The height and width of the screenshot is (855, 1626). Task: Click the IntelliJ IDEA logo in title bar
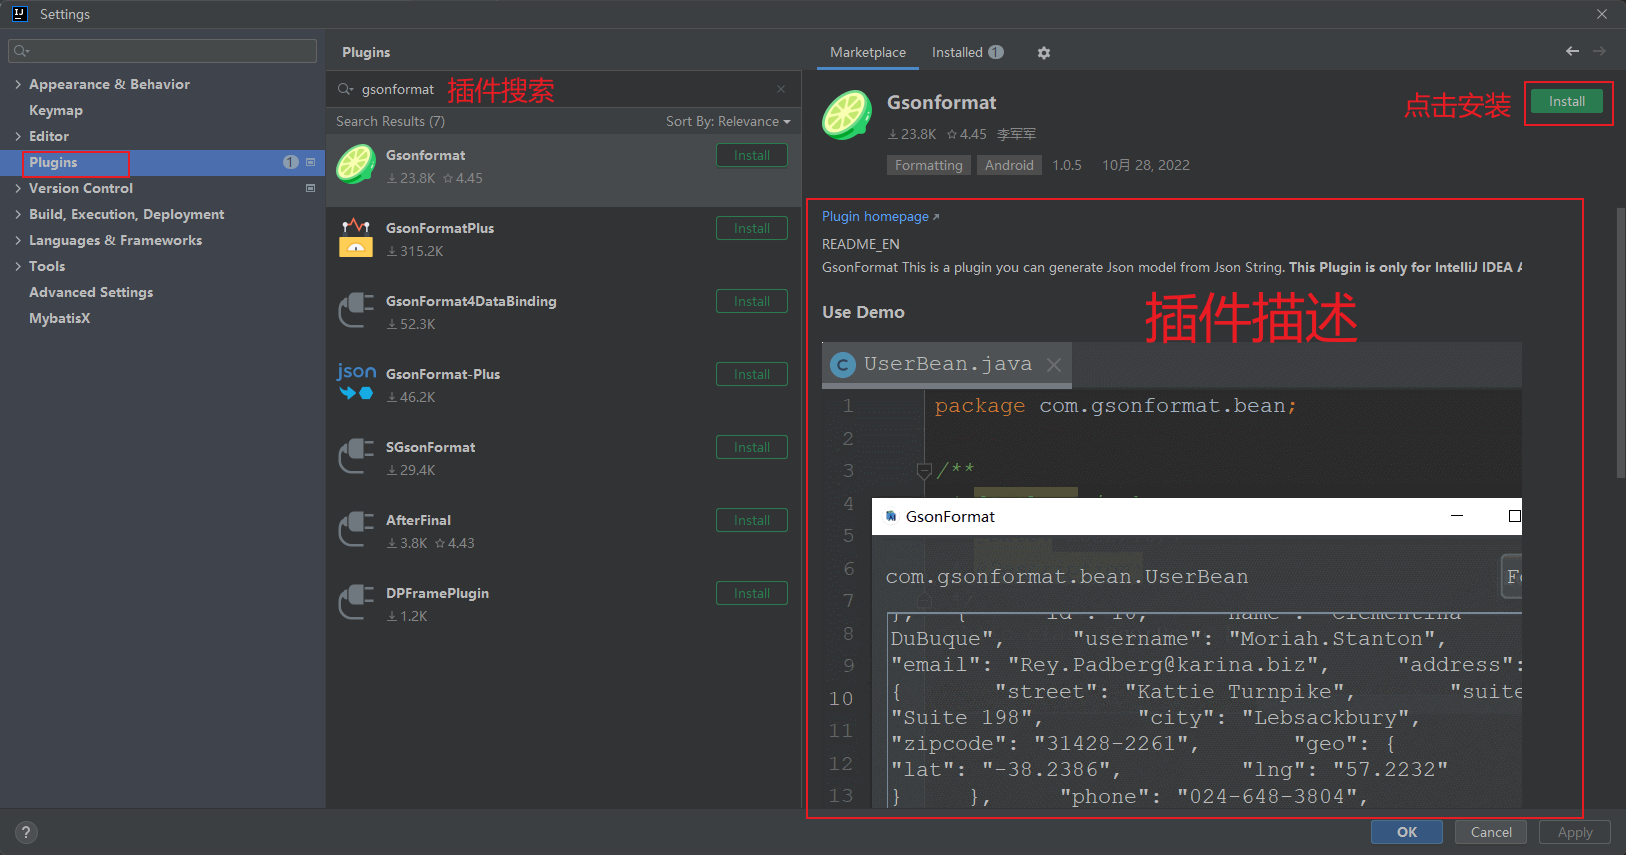click(x=19, y=14)
